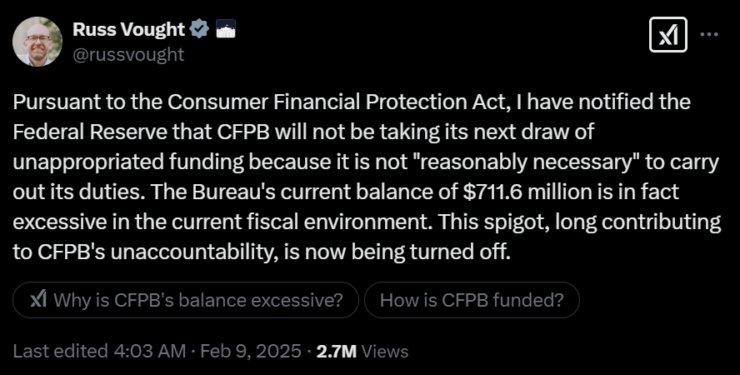Image resolution: width=740 pixels, height=375 pixels.
Task: Open the Grok explain-post icon
Action: click(668, 35)
